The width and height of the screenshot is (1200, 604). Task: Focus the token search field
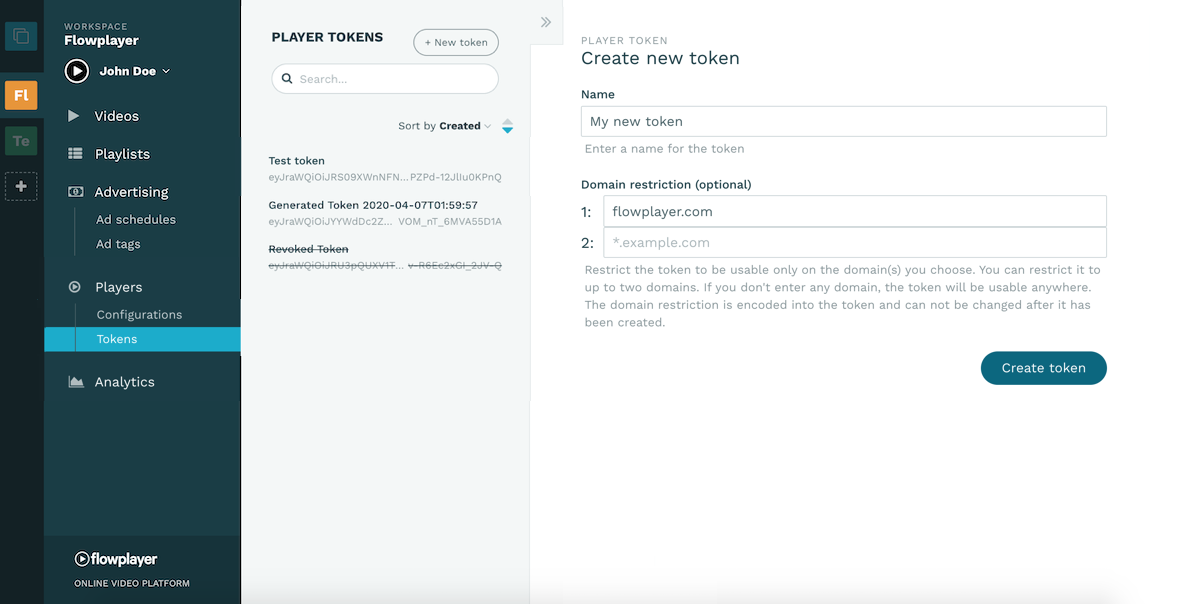coord(385,79)
